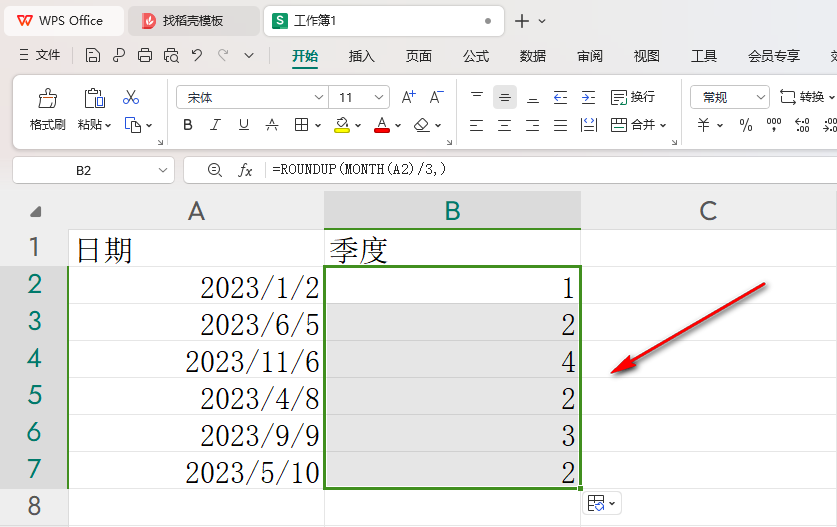Align text to top of cell

(x=477, y=97)
